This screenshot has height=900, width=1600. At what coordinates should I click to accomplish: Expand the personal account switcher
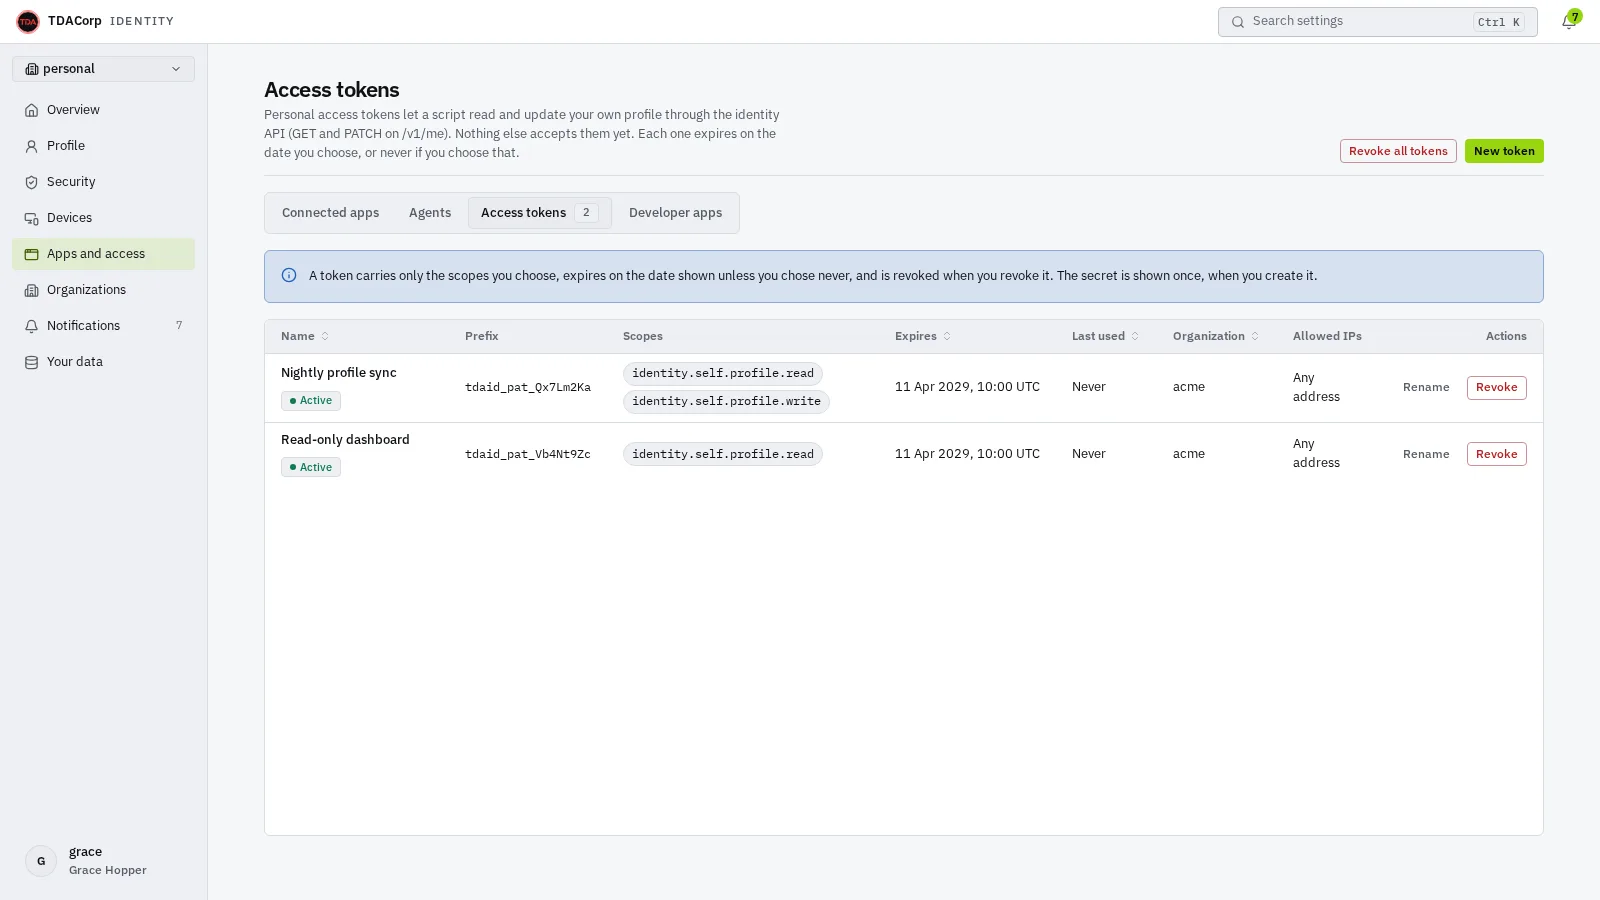(x=104, y=69)
